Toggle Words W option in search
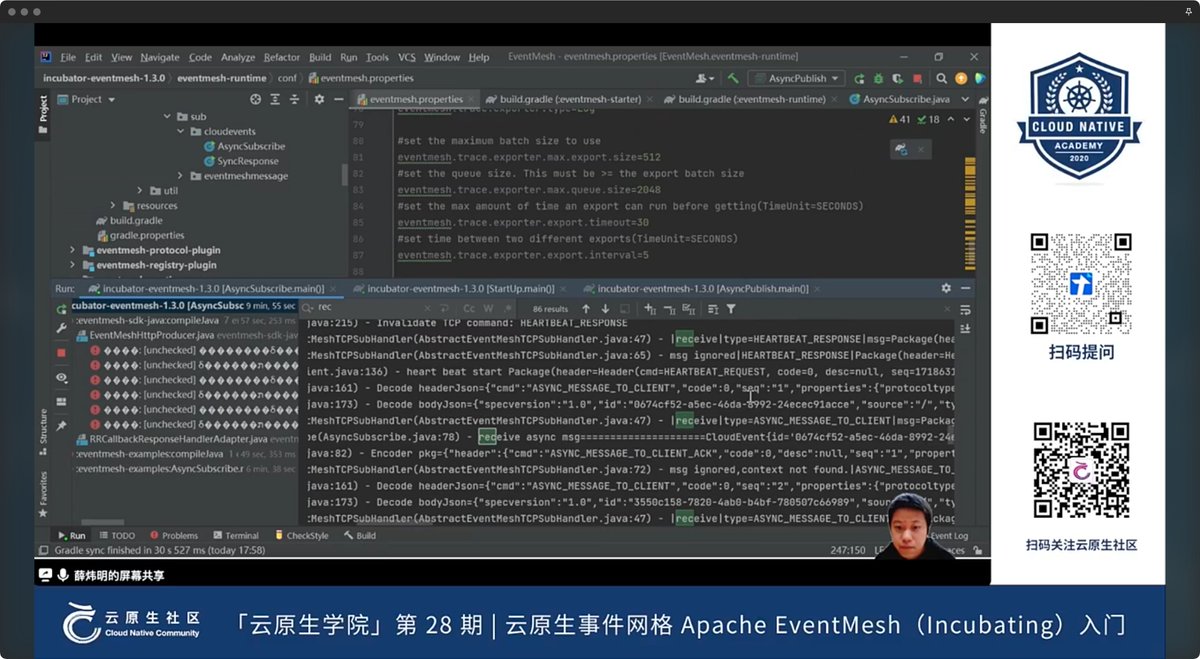This screenshot has height=659, width=1200. click(488, 309)
